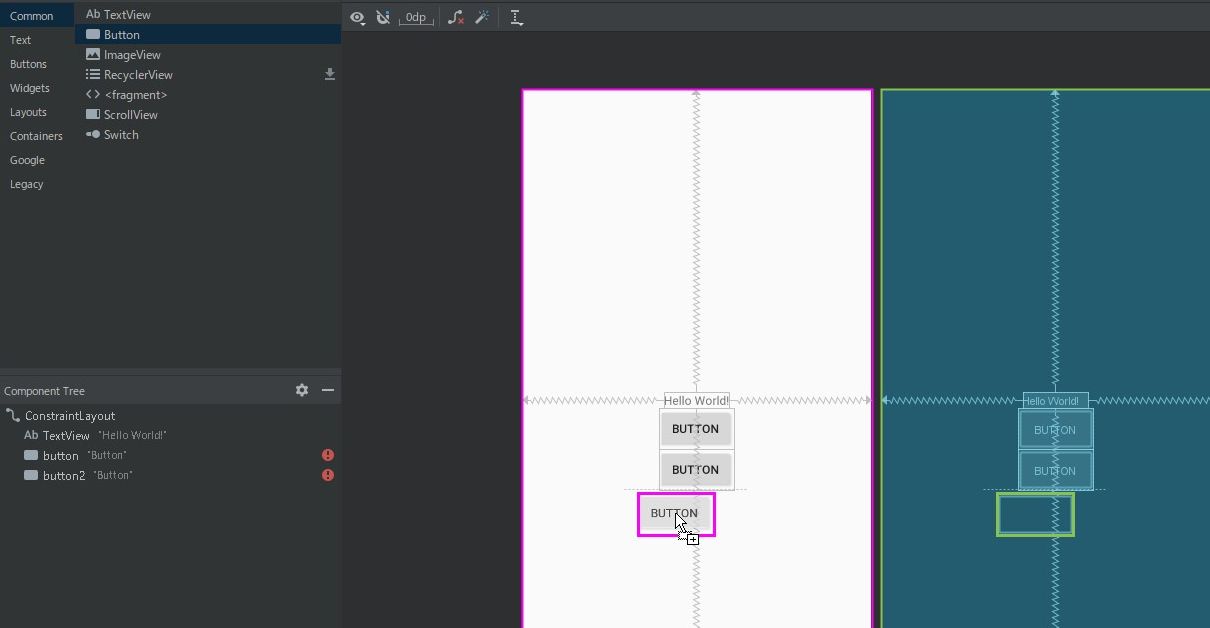Open the Layouts palette category
This screenshot has height=628, width=1210.
pos(27,112)
